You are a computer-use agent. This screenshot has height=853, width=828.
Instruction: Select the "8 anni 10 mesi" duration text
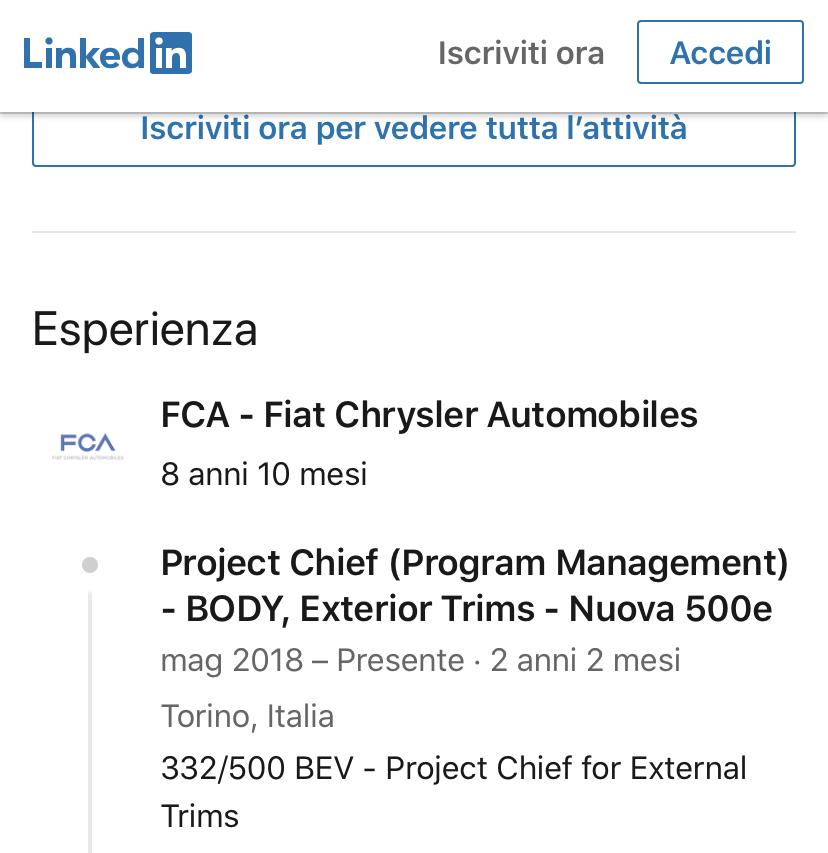pyautogui.click(x=264, y=474)
